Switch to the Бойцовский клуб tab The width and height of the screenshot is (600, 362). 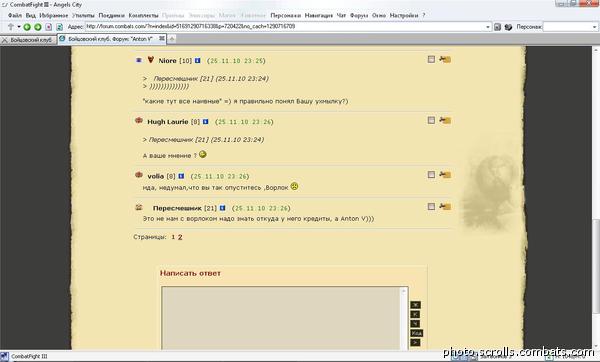(29, 40)
